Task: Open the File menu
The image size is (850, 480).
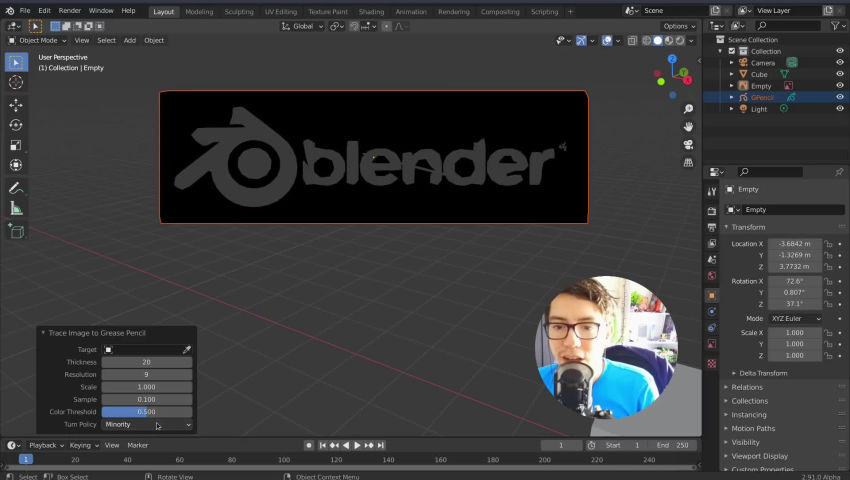Action: (x=25, y=10)
